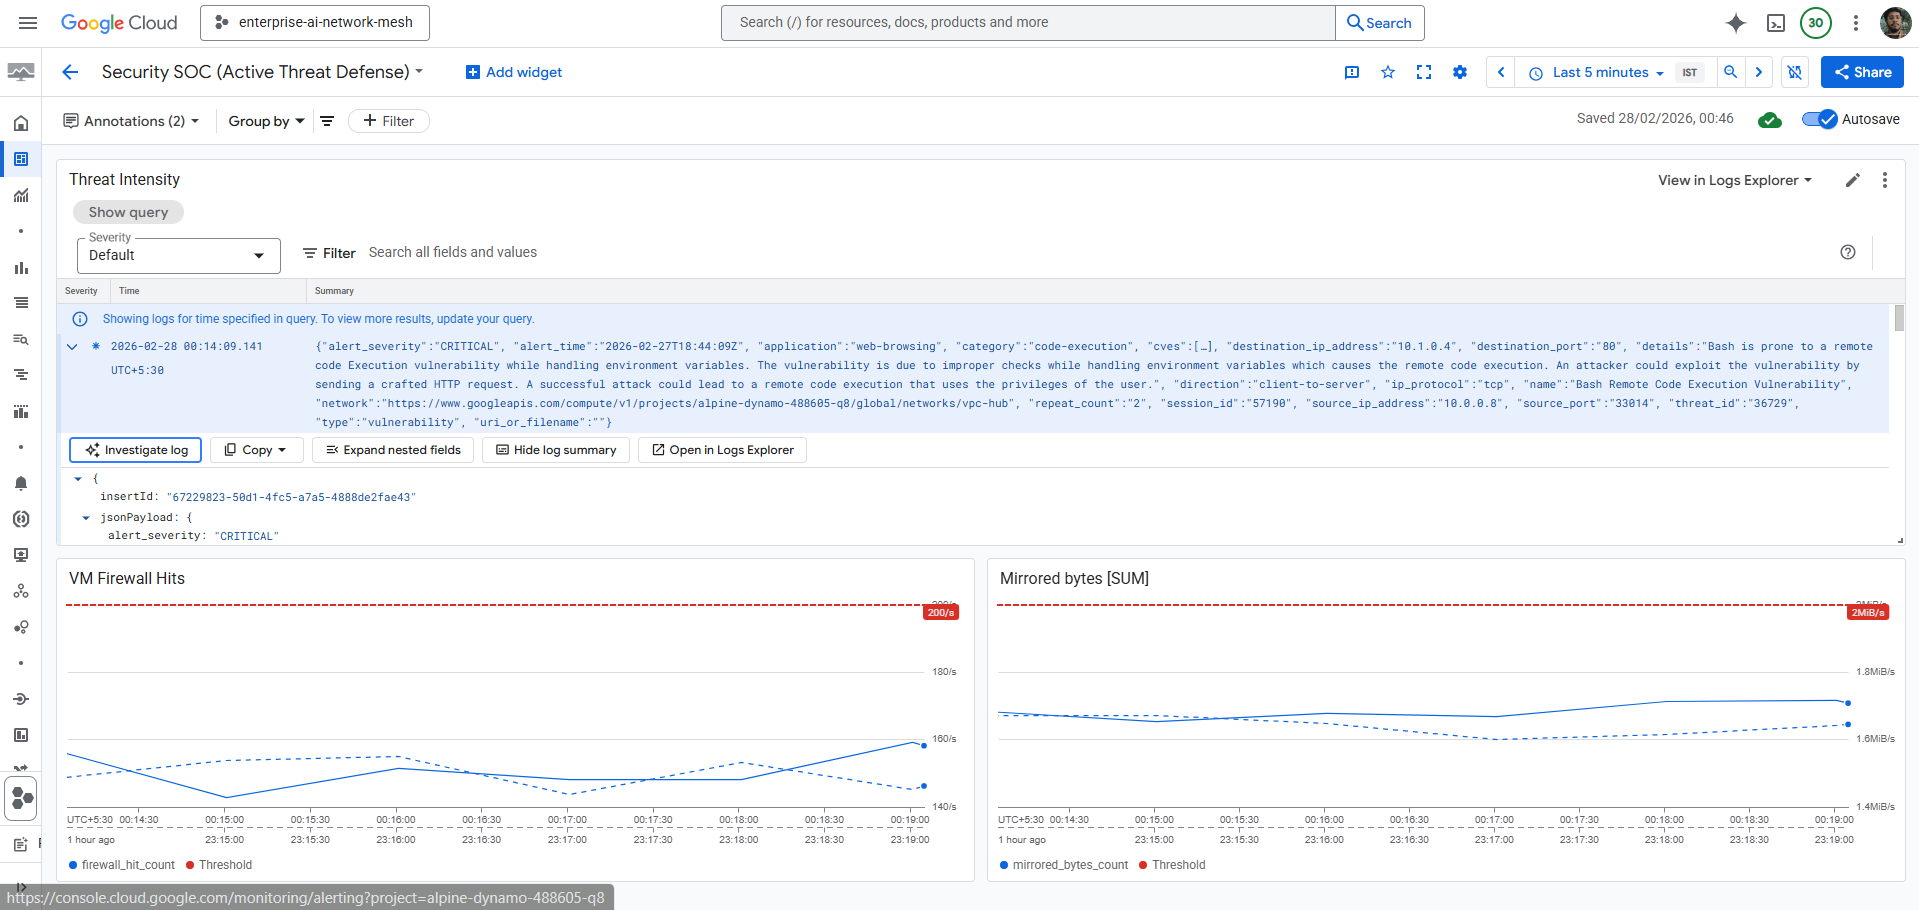
Task: Click the log panel vertical scrollbar
Action: pyautogui.click(x=1898, y=318)
